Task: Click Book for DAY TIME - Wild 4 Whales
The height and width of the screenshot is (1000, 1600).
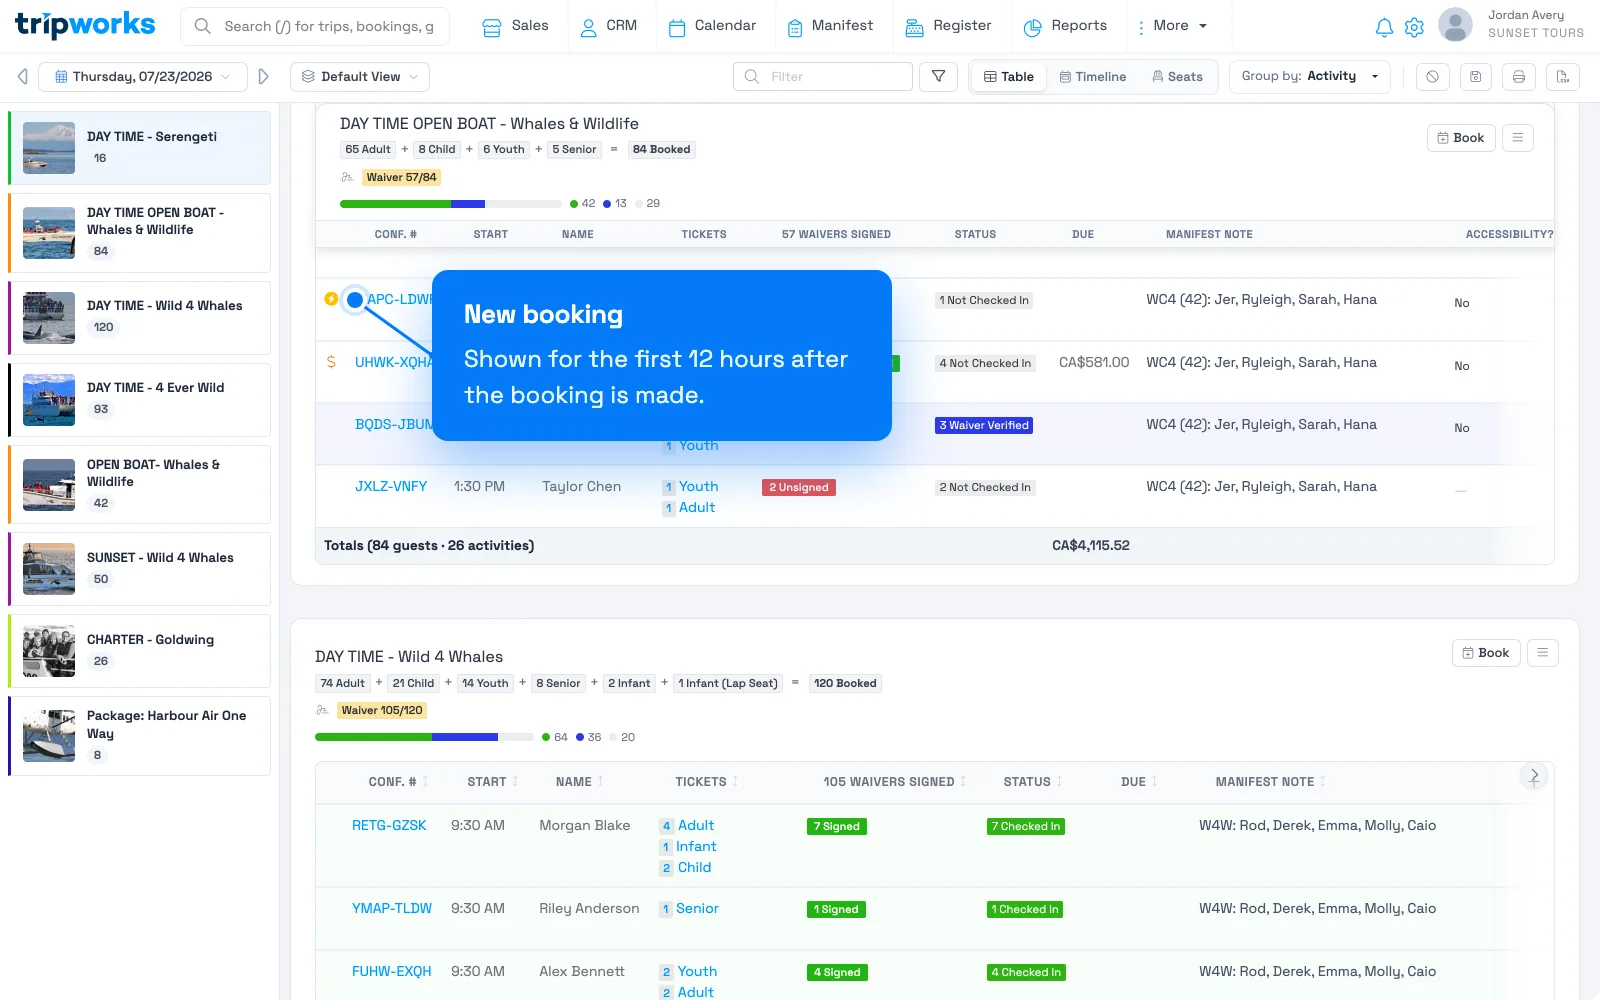Action: point(1486,653)
